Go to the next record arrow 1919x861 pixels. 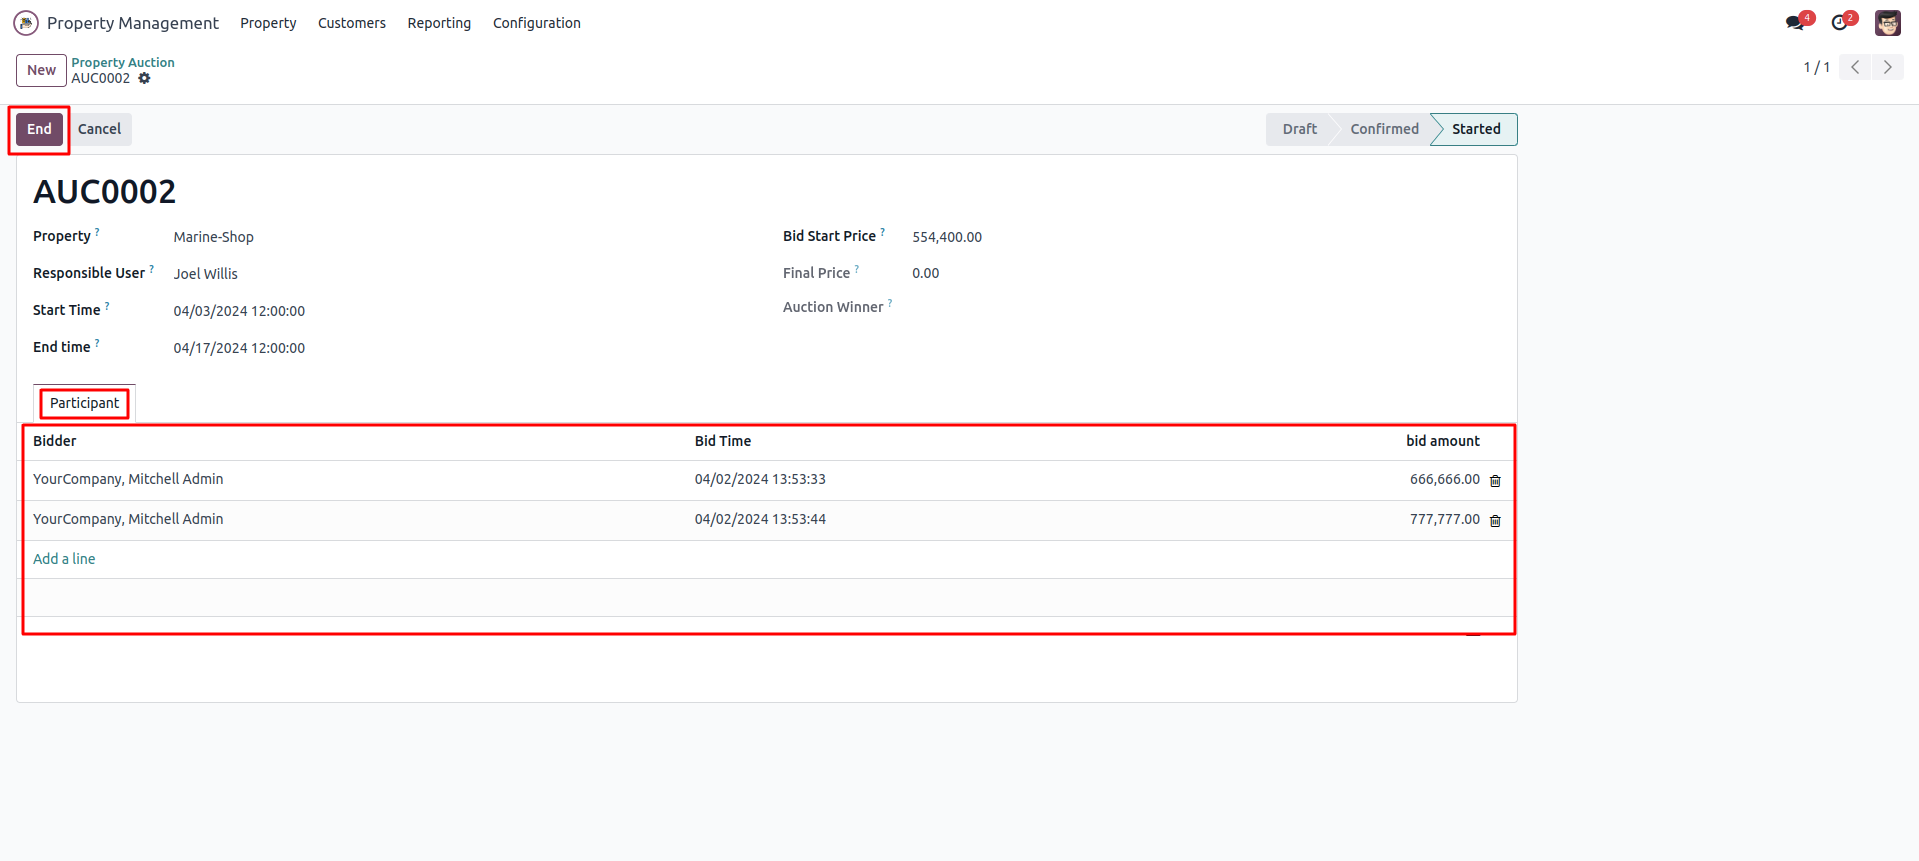coord(1887,67)
